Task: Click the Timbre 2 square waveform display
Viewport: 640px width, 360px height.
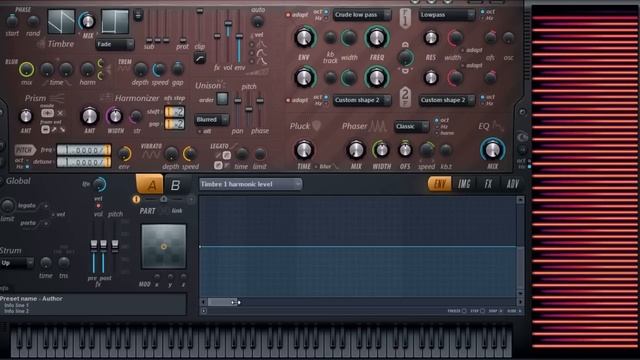Action: [x=115, y=21]
